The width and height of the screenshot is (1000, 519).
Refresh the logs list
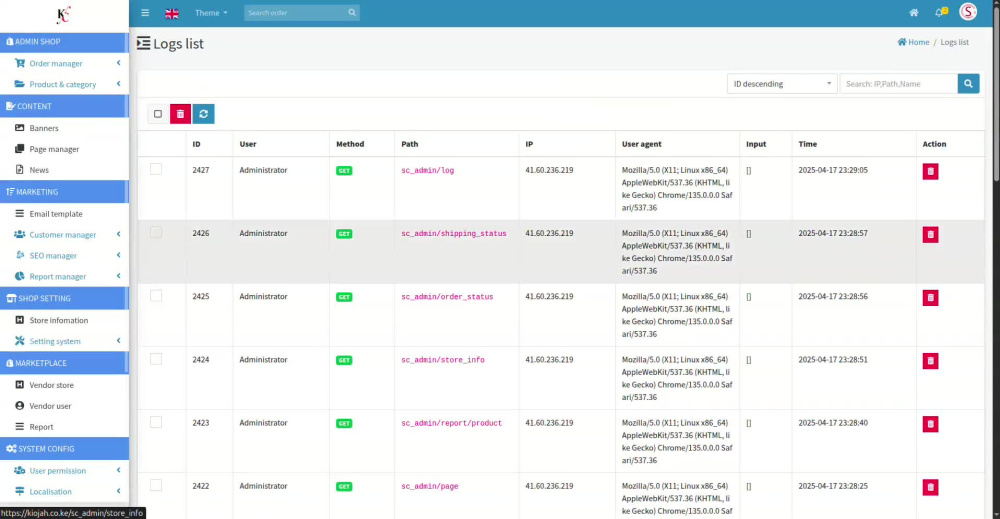[203, 114]
